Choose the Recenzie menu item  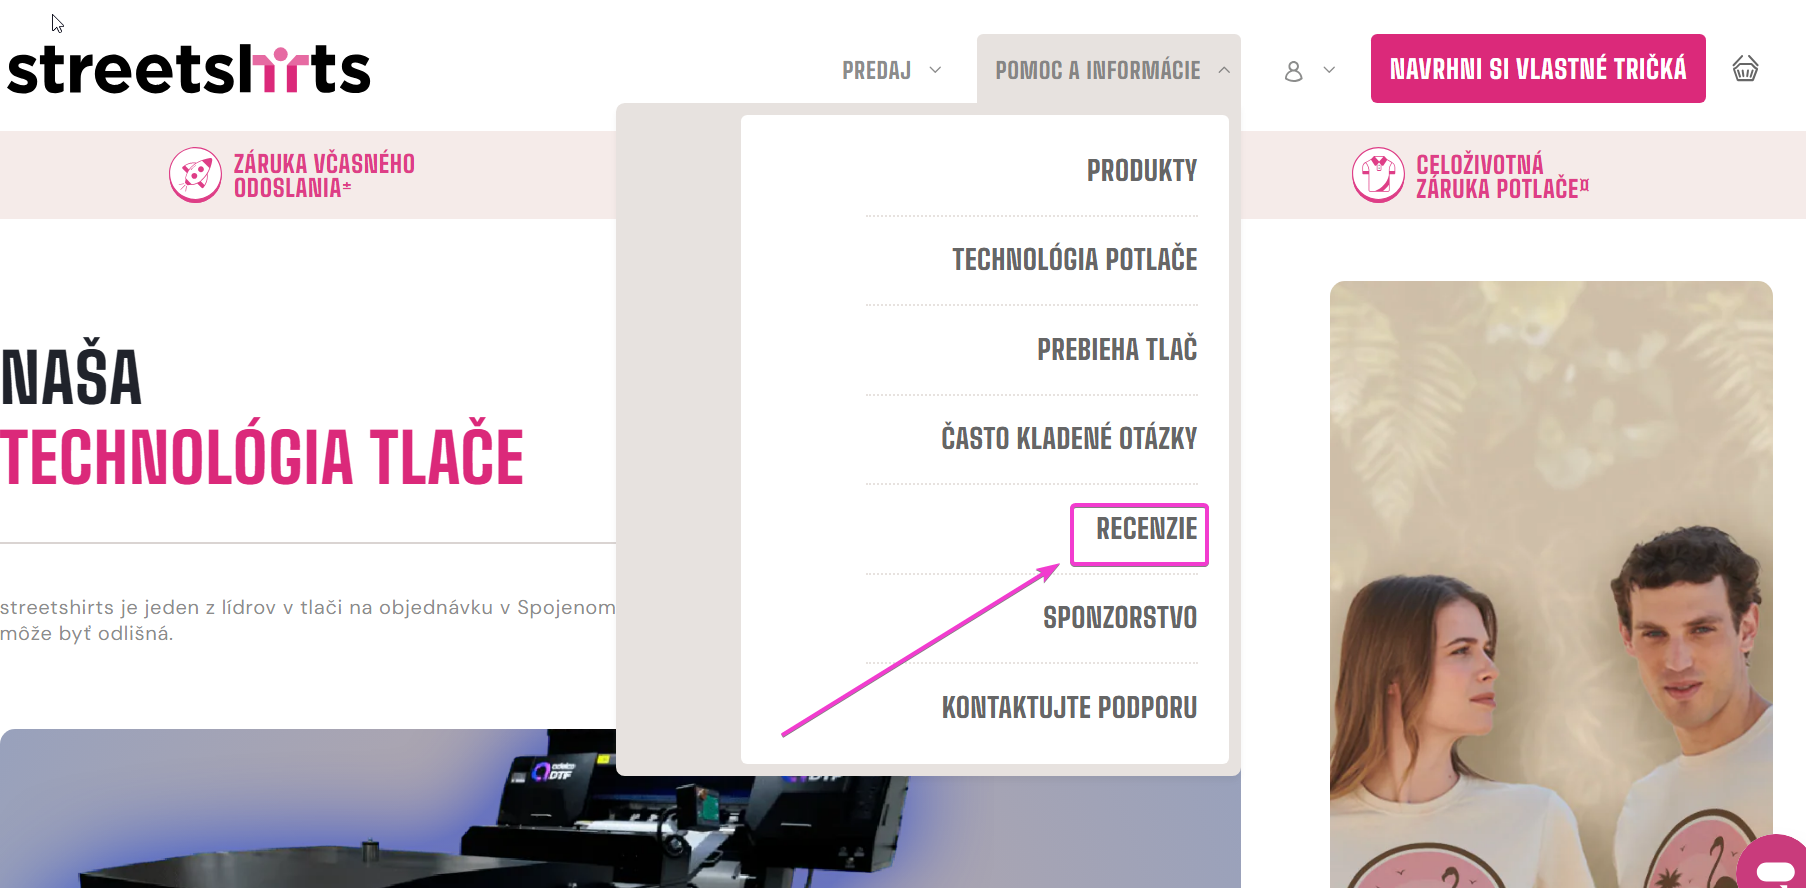point(1146,529)
